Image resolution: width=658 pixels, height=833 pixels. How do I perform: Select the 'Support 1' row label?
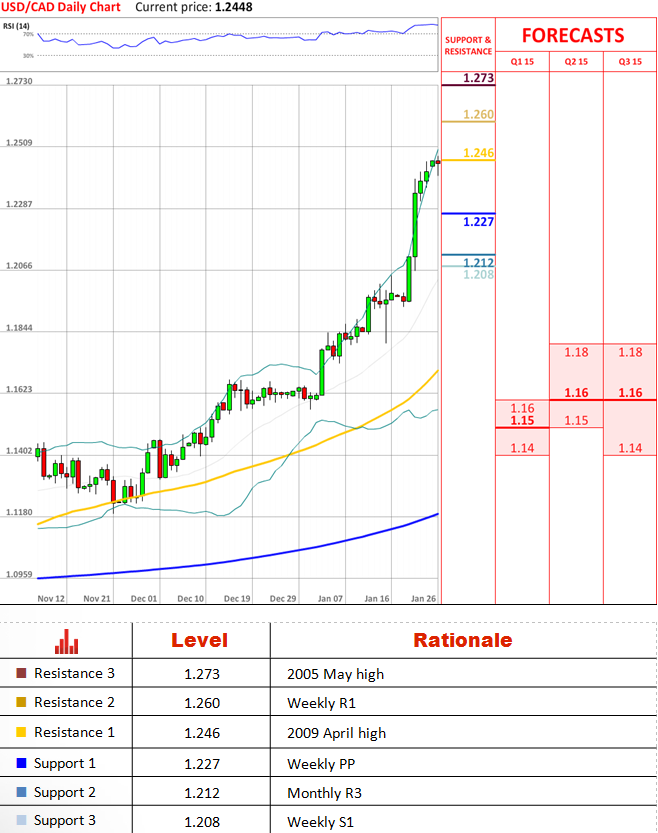point(65,763)
